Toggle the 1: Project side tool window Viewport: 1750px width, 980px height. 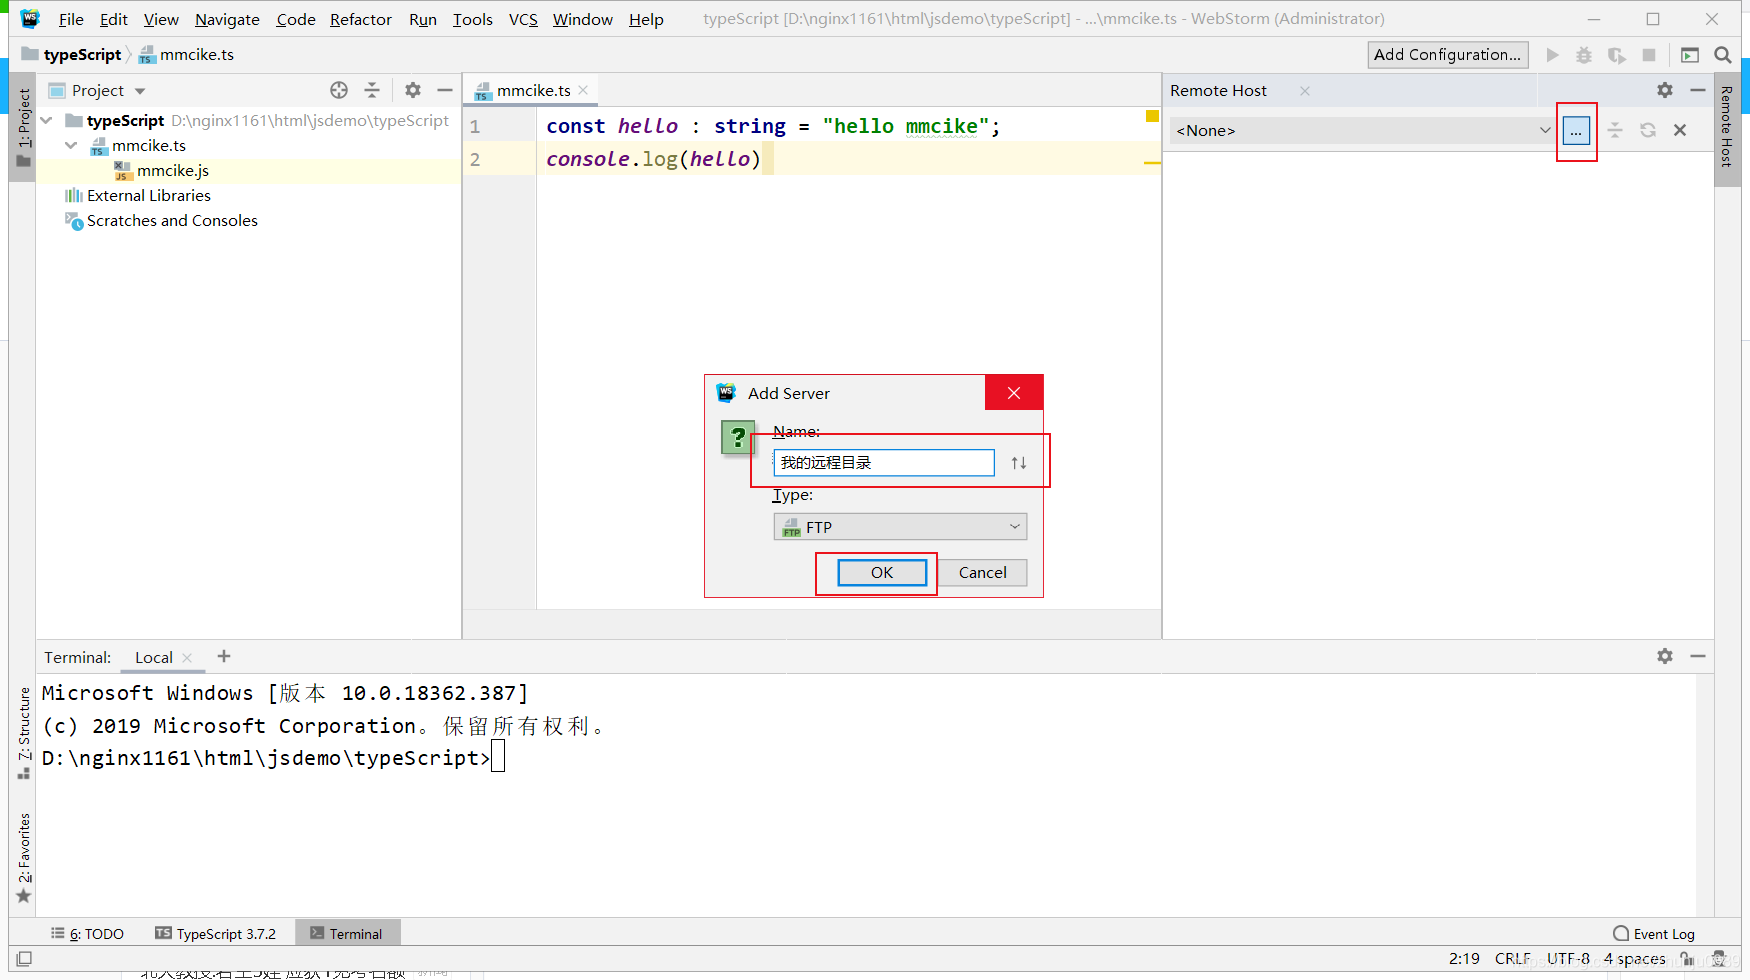(23, 128)
